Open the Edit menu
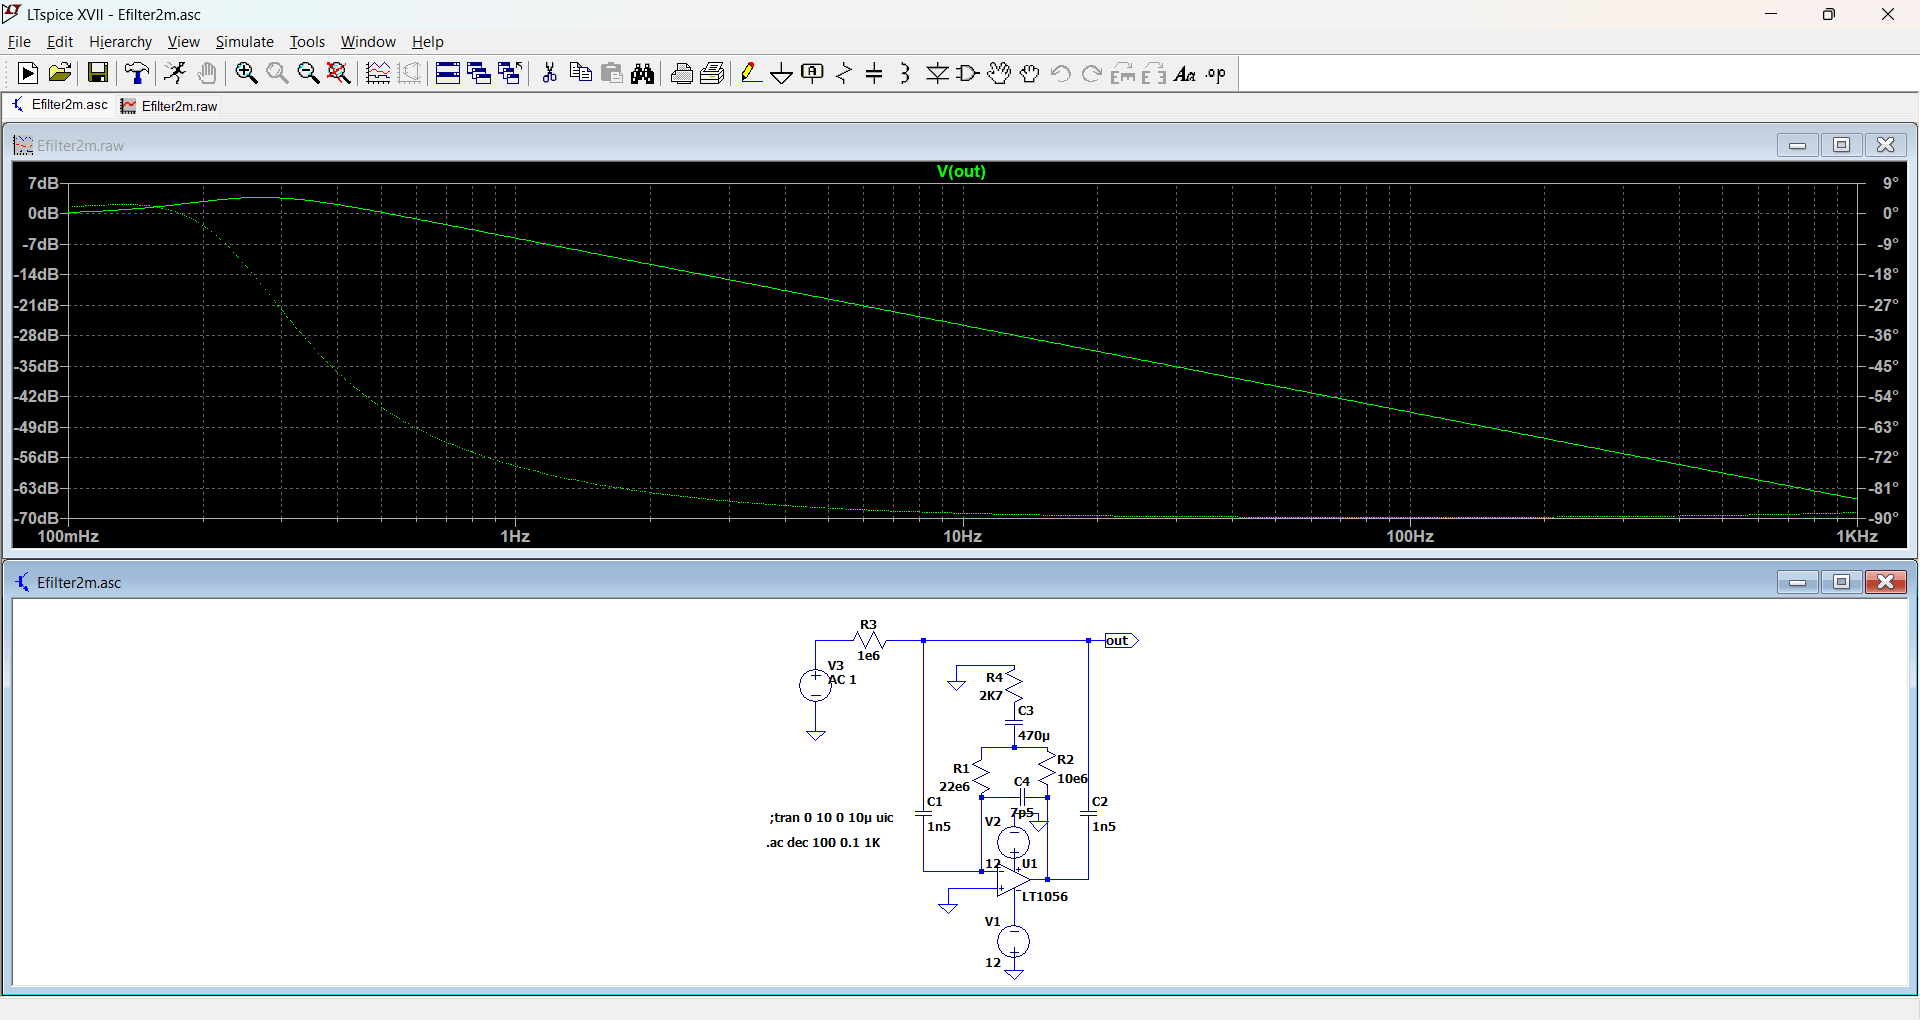The image size is (1920, 1020). pyautogui.click(x=60, y=42)
